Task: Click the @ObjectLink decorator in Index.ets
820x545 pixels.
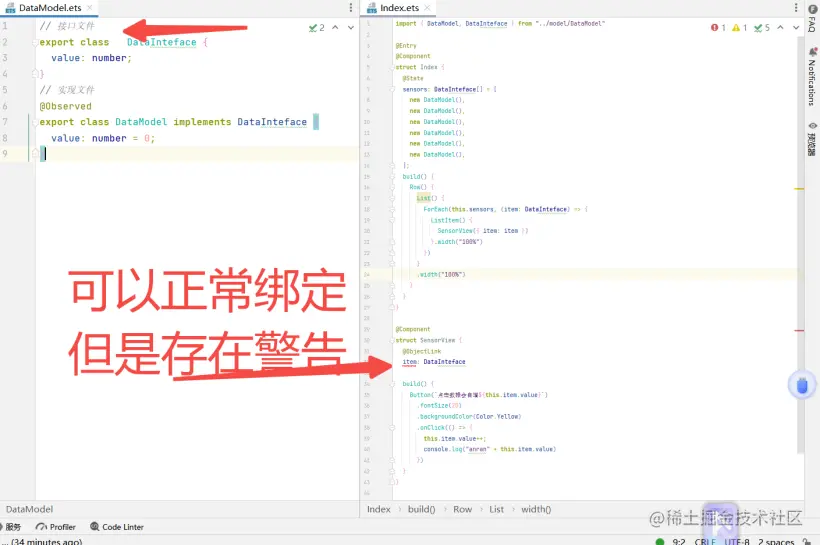Action: pyautogui.click(x=422, y=351)
